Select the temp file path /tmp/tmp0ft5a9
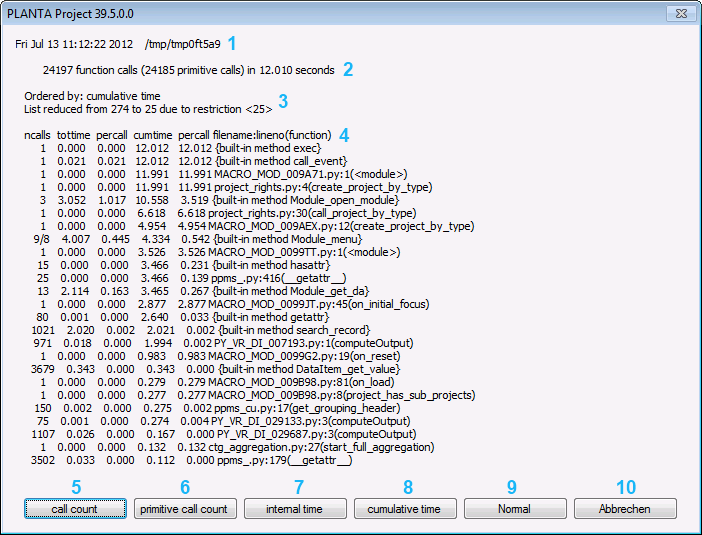Screen dimensions: 702x535 (183, 44)
